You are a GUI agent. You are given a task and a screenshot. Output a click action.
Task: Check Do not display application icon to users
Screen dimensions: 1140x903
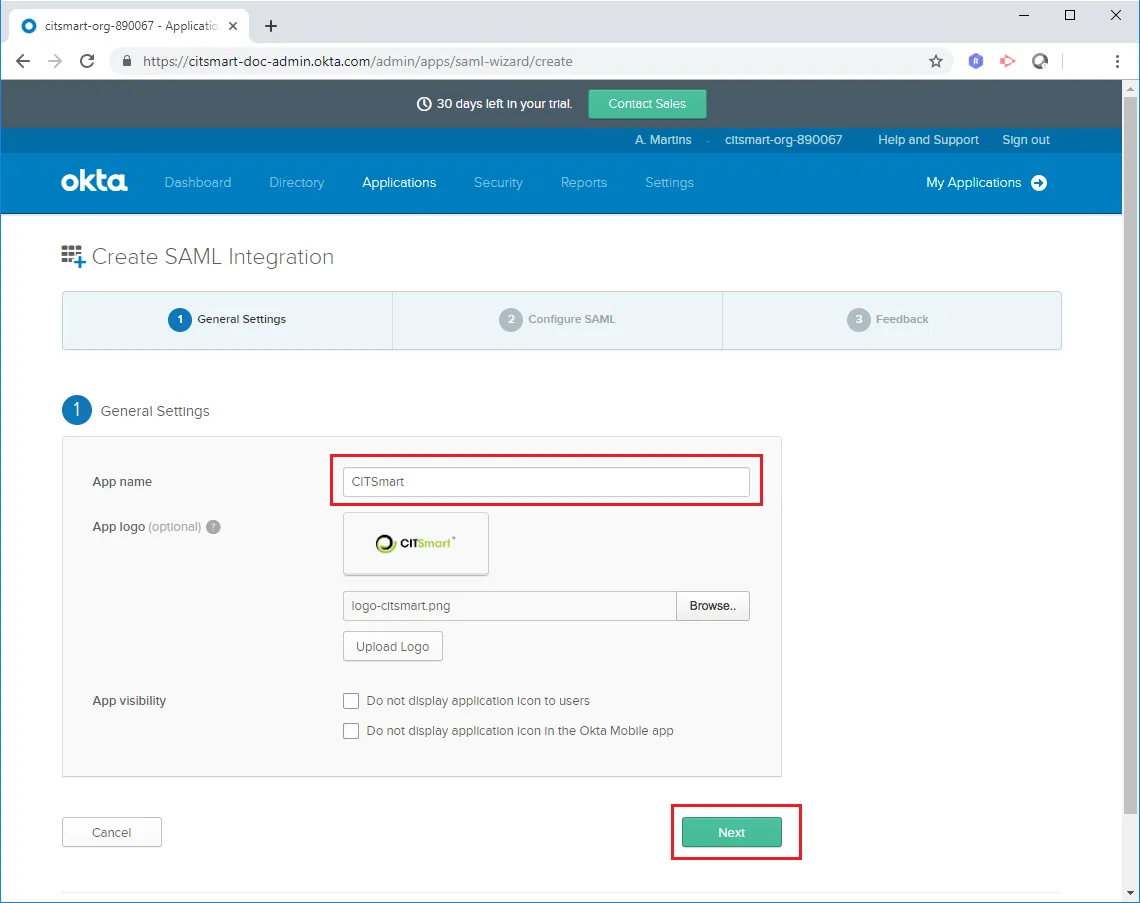[x=351, y=701]
